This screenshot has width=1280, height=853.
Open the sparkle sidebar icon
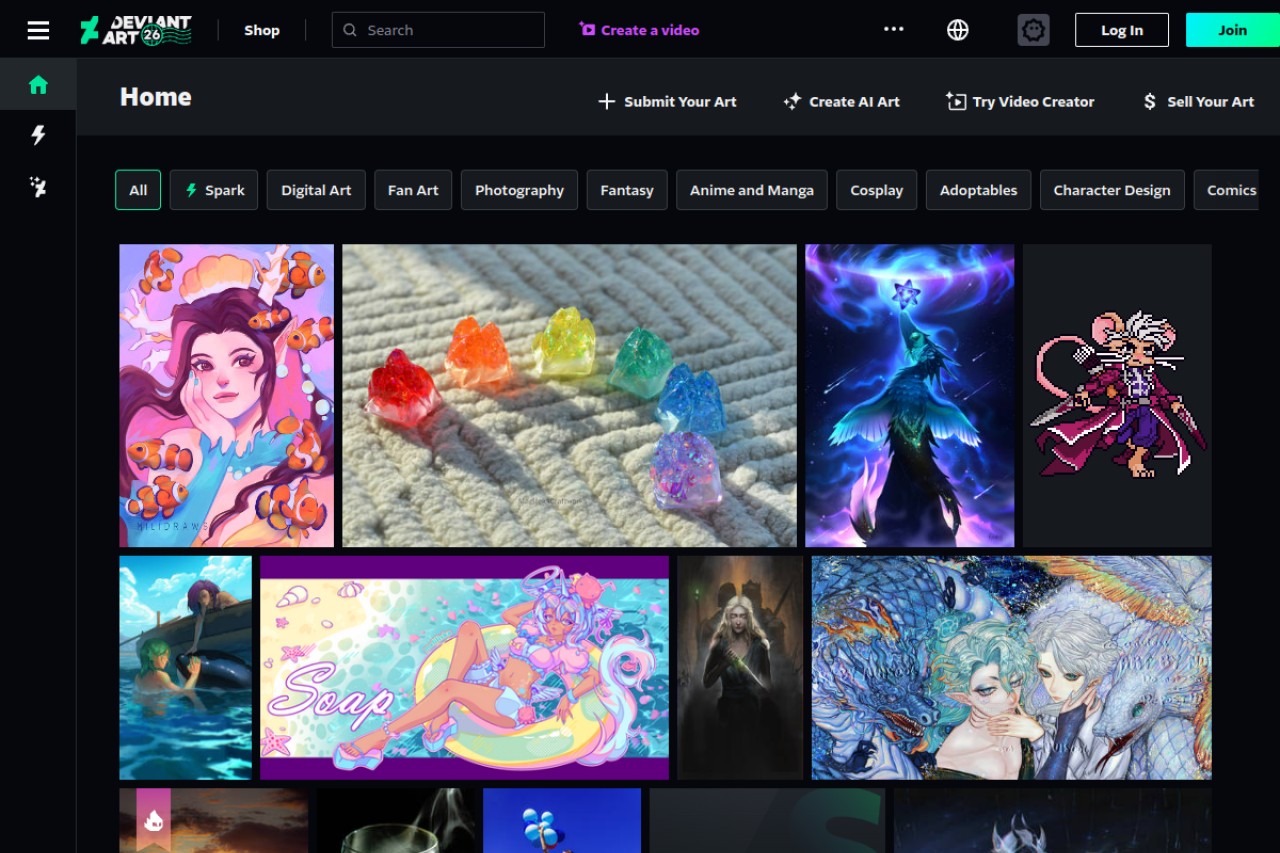(38, 187)
